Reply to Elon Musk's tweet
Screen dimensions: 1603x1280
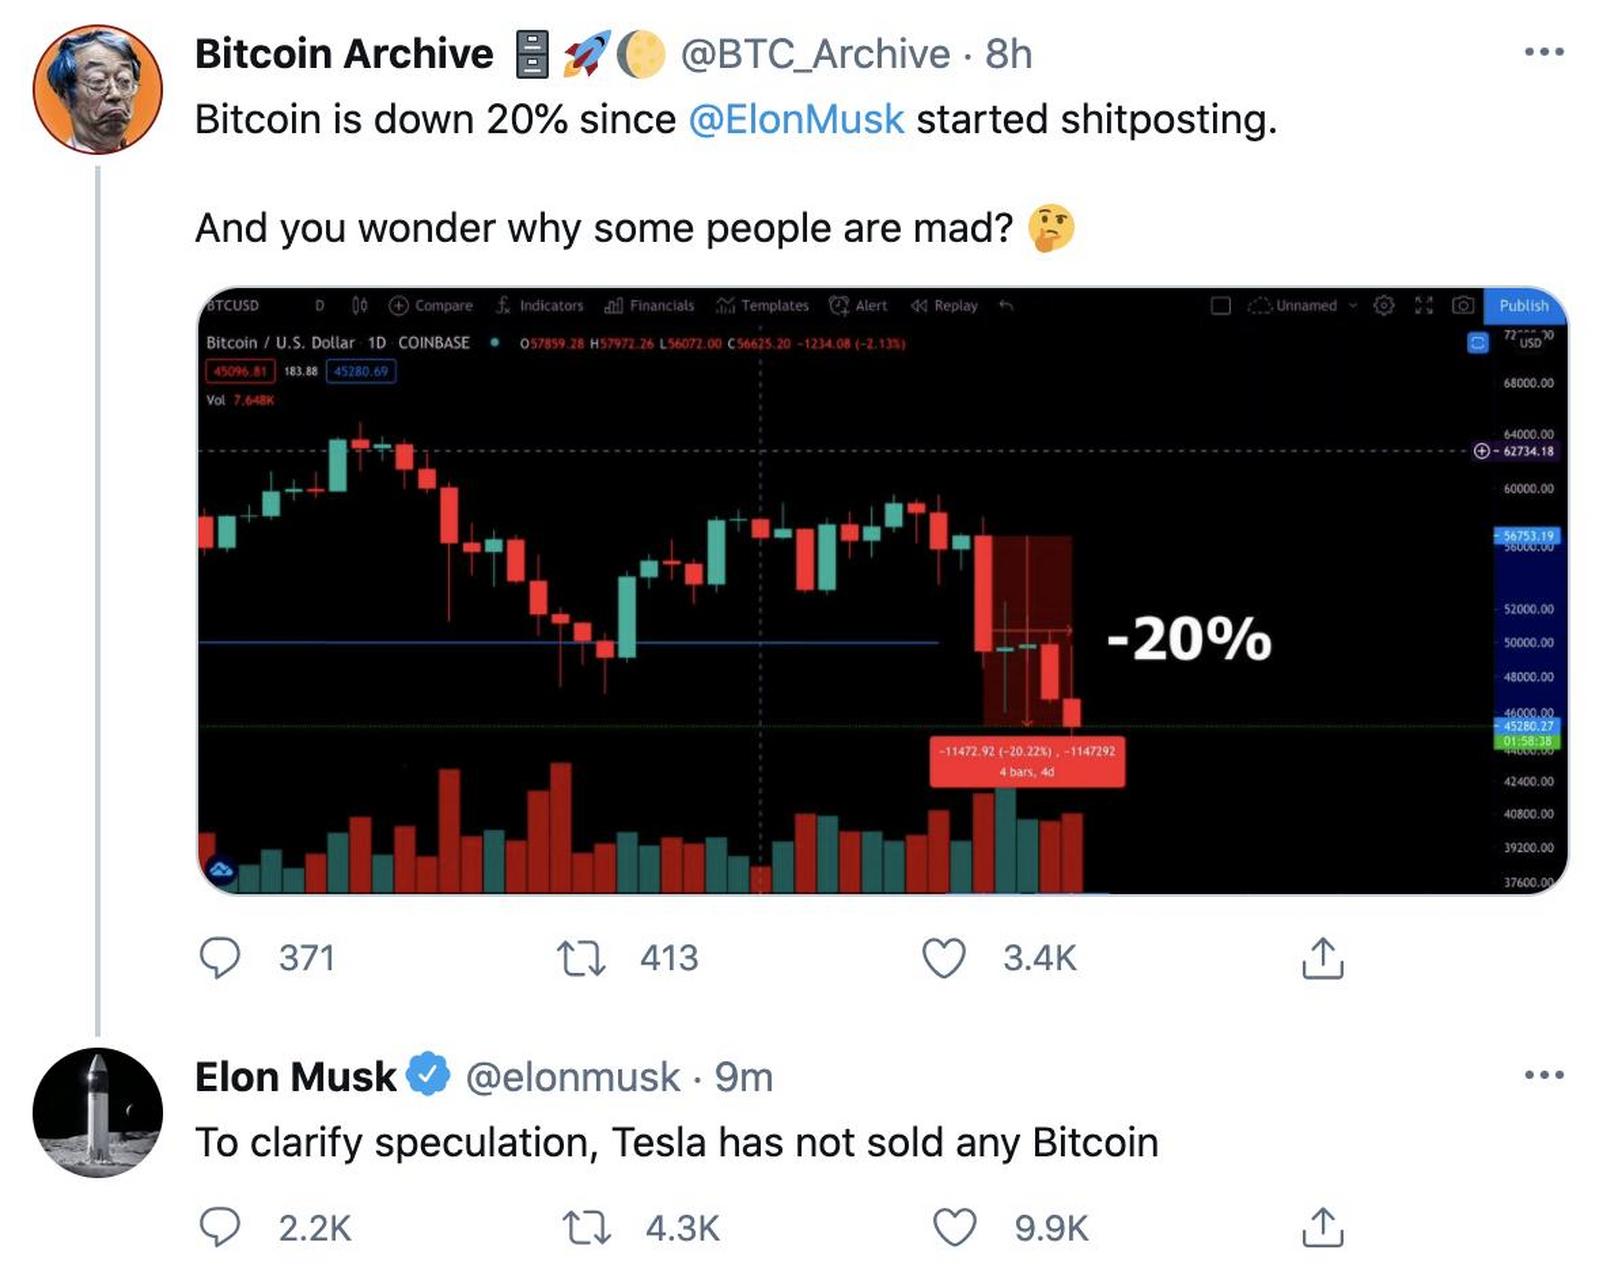click(220, 1227)
